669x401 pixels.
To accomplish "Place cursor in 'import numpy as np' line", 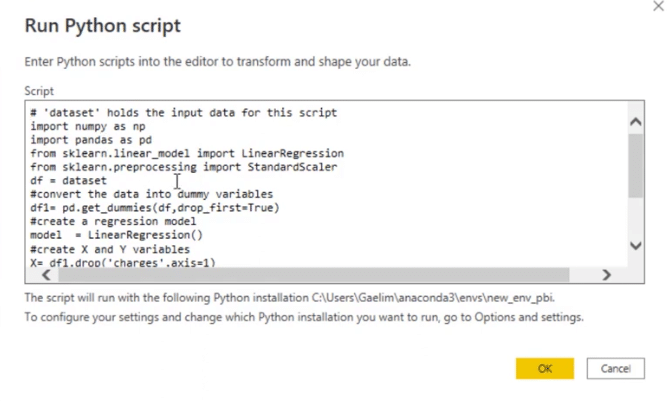I will [x=88, y=127].
